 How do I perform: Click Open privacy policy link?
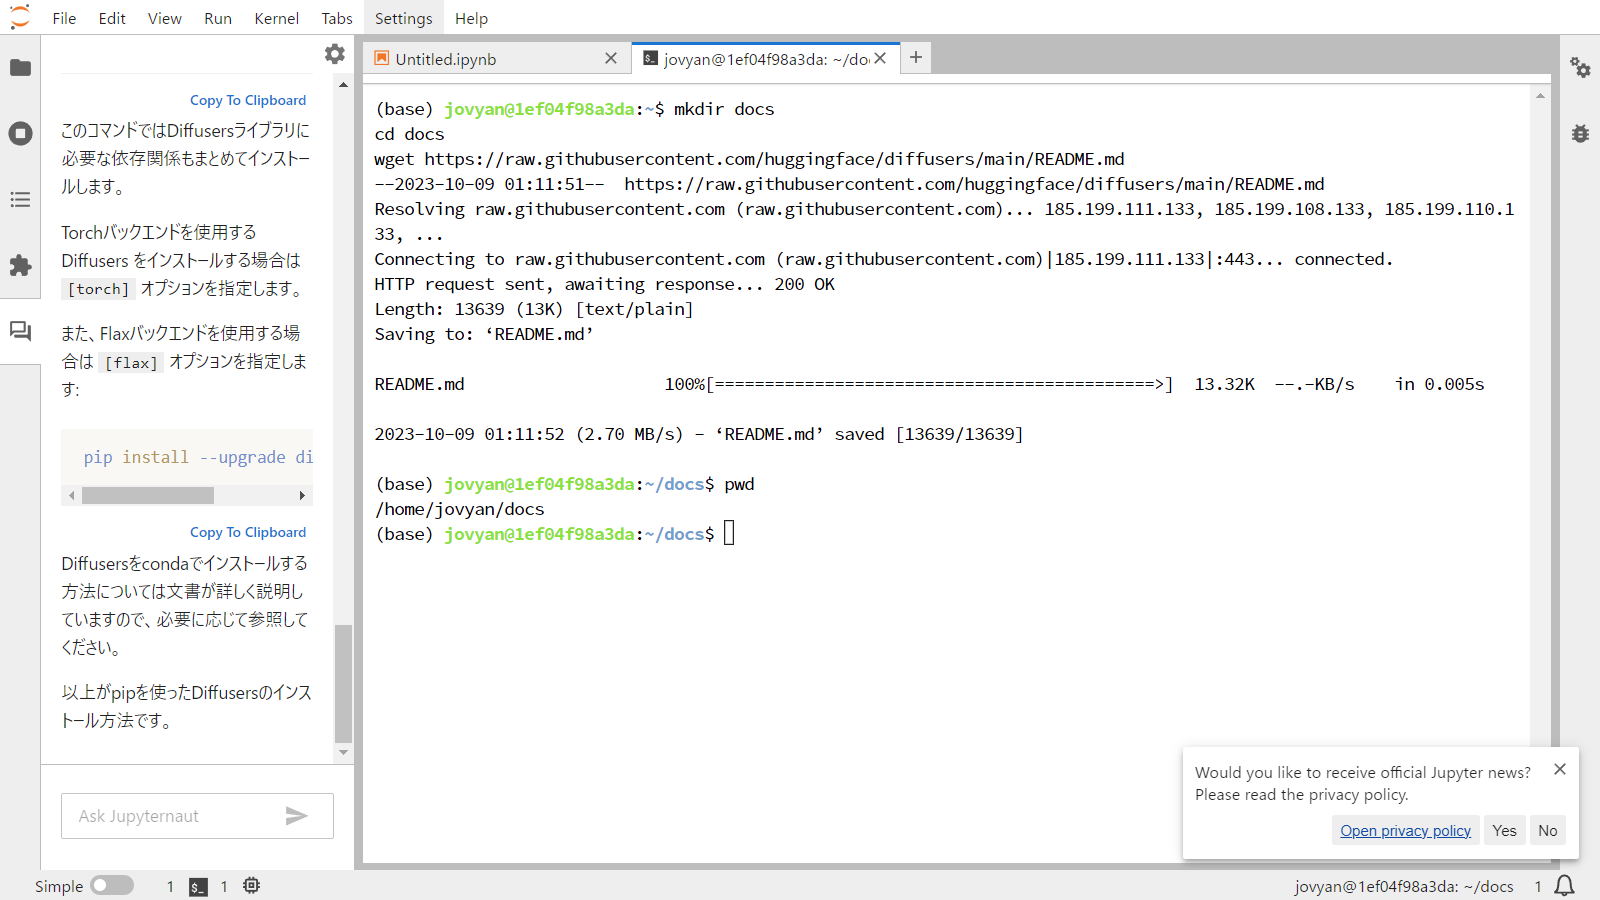click(1405, 831)
